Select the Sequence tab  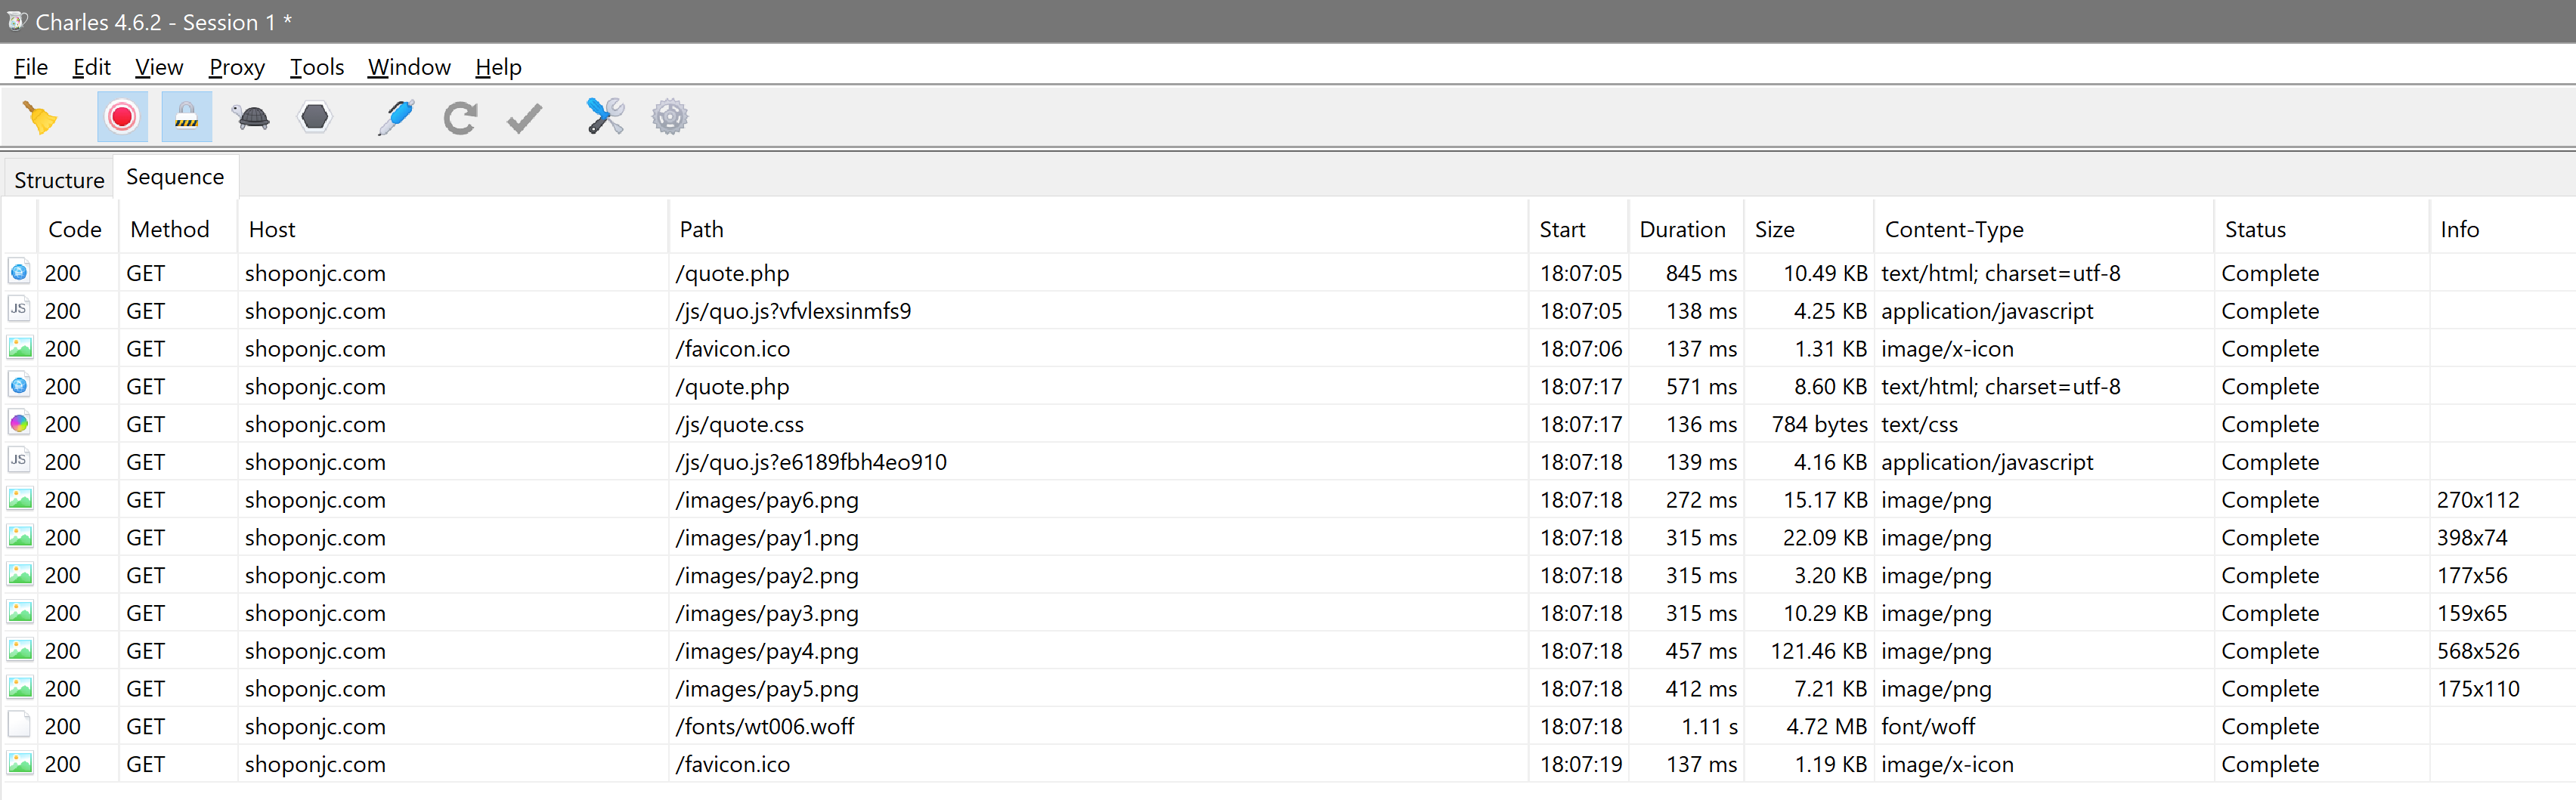click(175, 177)
